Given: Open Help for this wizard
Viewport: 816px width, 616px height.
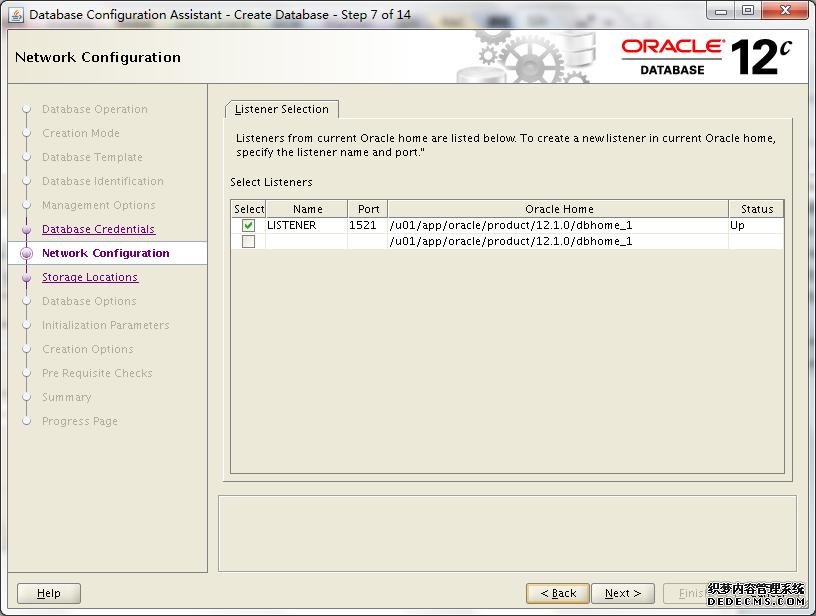Looking at the screenshot, I should coord(49,593).
